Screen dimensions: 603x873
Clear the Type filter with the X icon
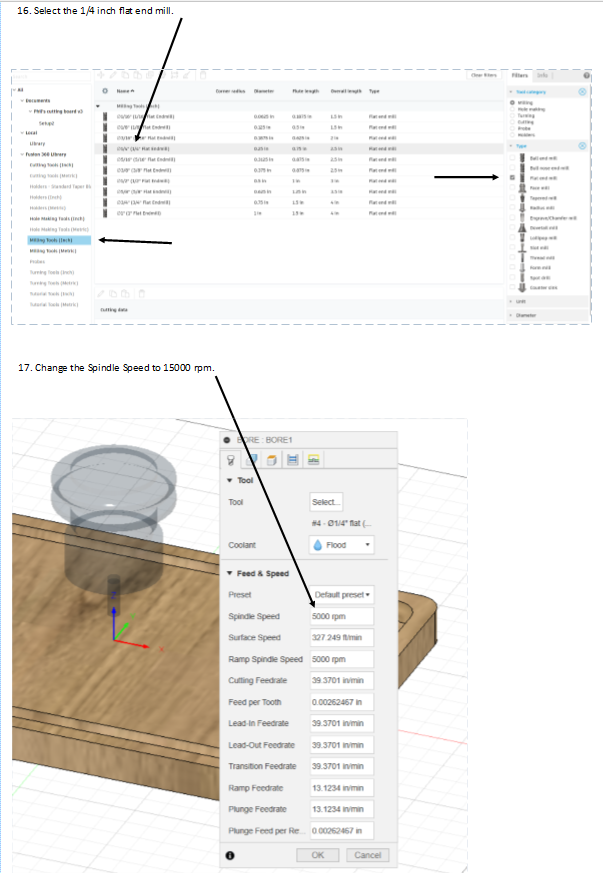[x=582, y=146]
